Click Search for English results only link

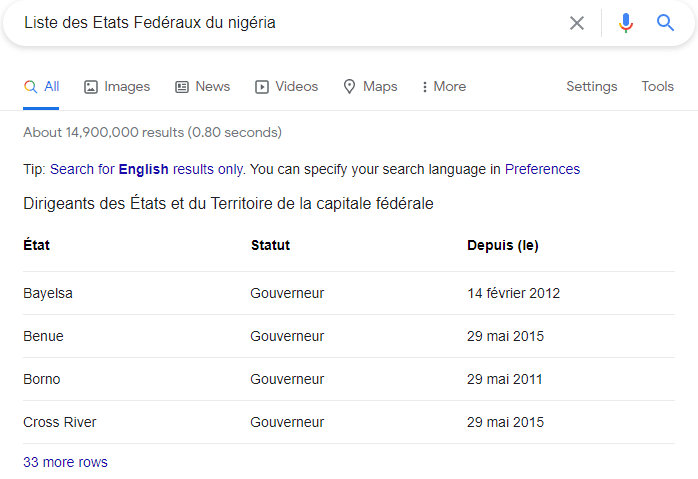tap(147, 169)
